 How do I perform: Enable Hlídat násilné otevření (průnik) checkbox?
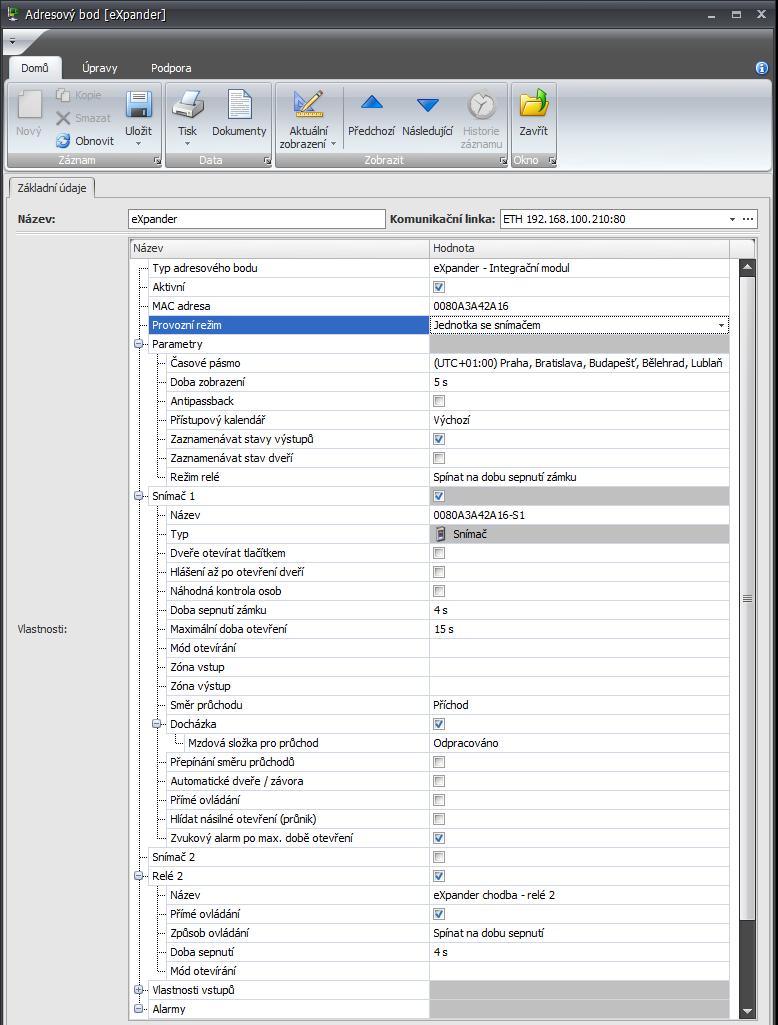[439, 818]
